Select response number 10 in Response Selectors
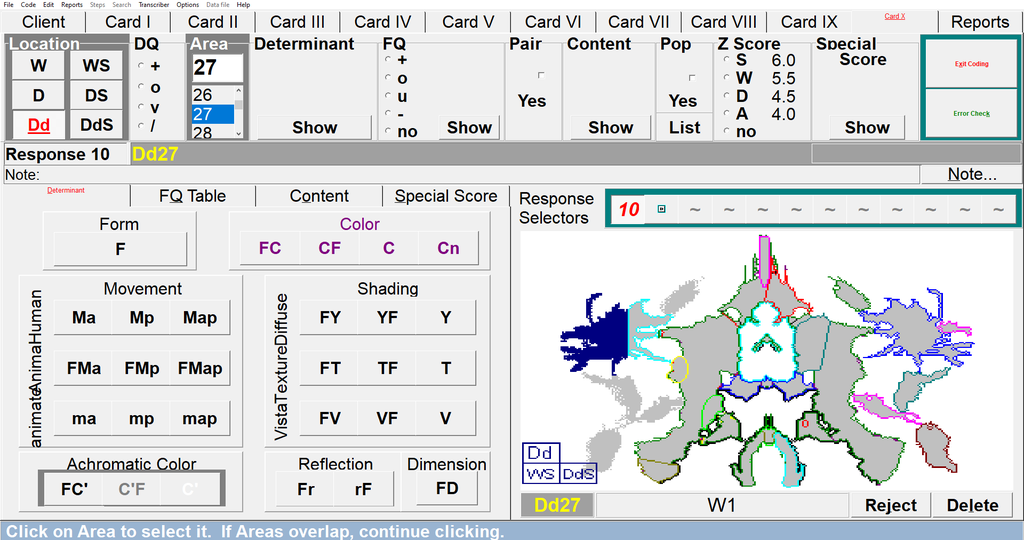The width and height of the screenshot is (1024, 540). click(628, 209)
